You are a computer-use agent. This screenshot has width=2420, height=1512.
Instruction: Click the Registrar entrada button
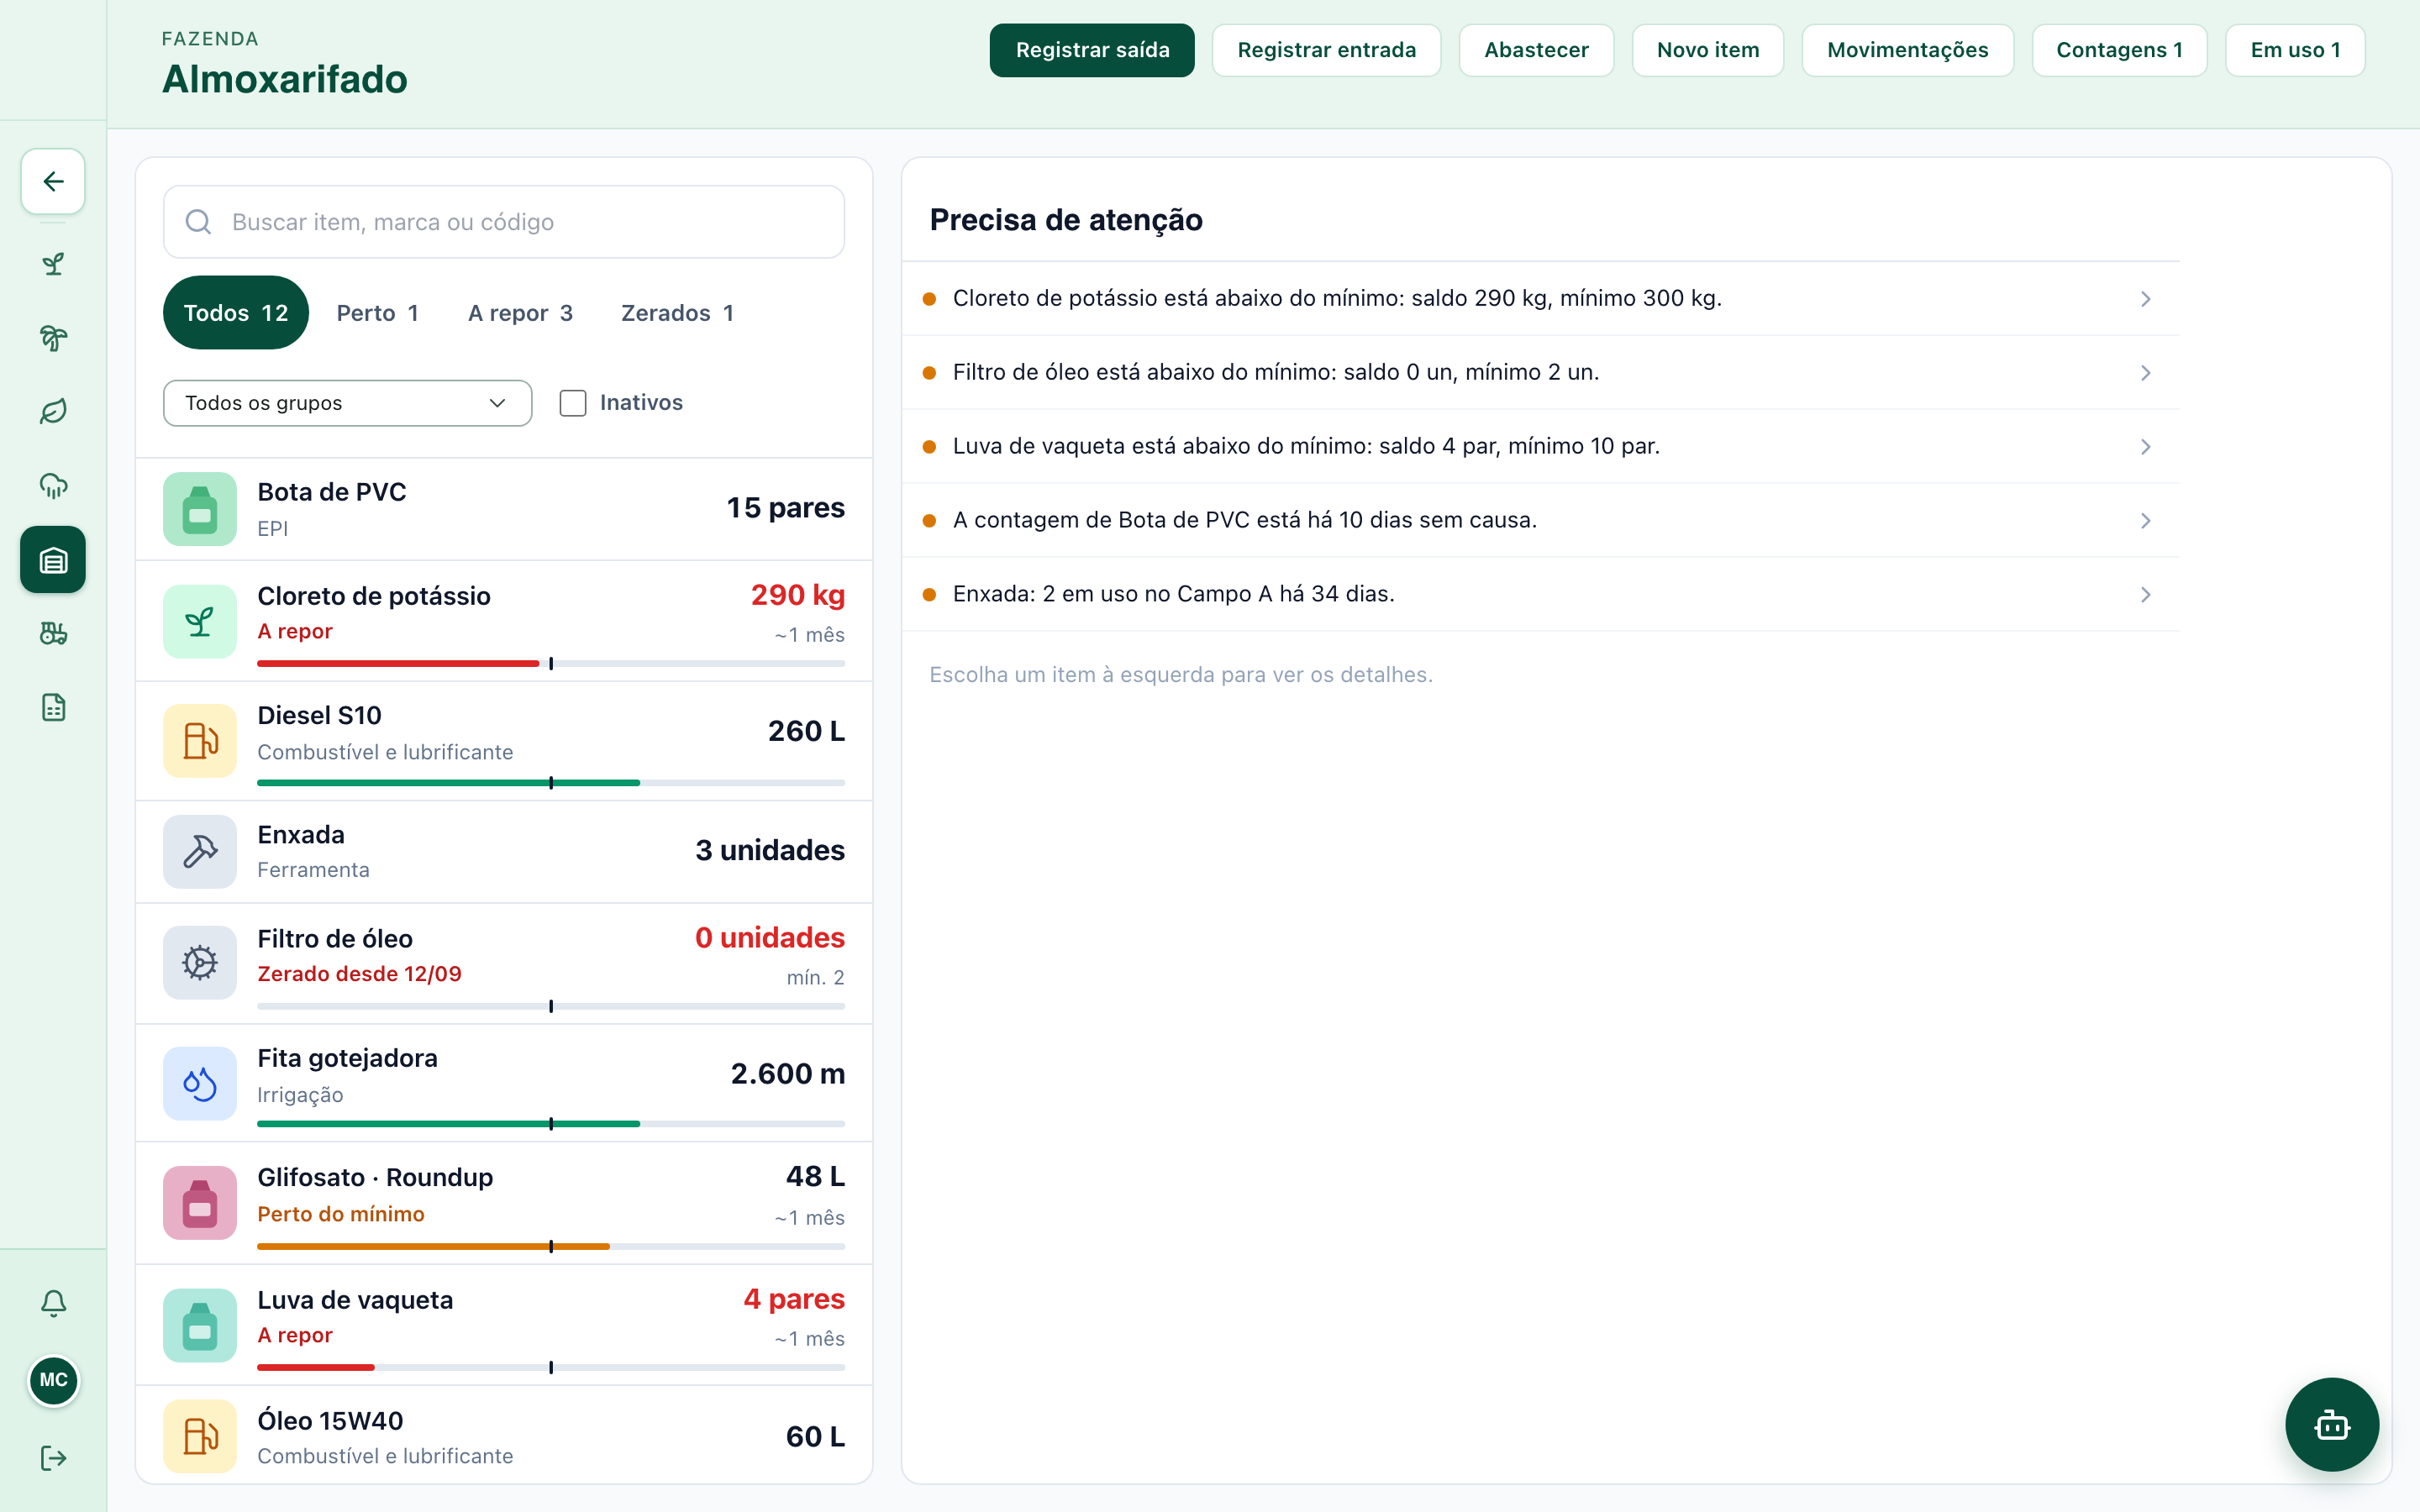click(1327, 50)
